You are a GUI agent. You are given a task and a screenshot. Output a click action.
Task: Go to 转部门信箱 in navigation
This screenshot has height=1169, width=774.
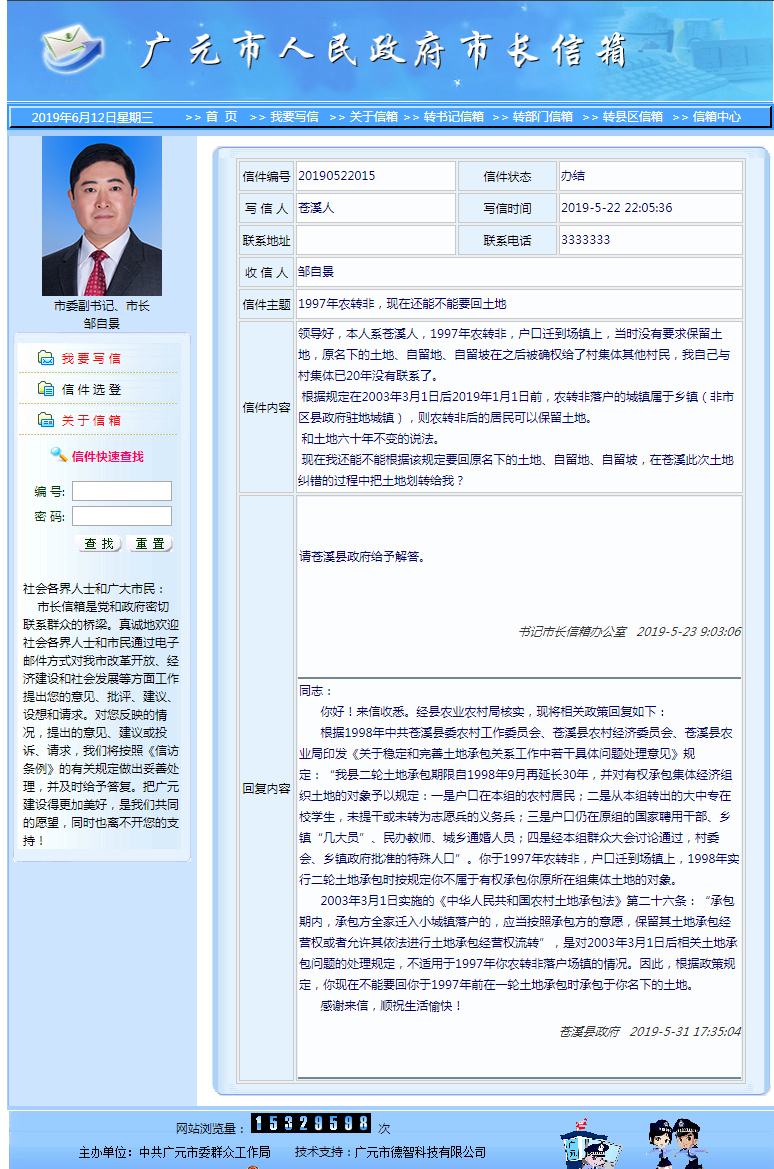[543, 116]
